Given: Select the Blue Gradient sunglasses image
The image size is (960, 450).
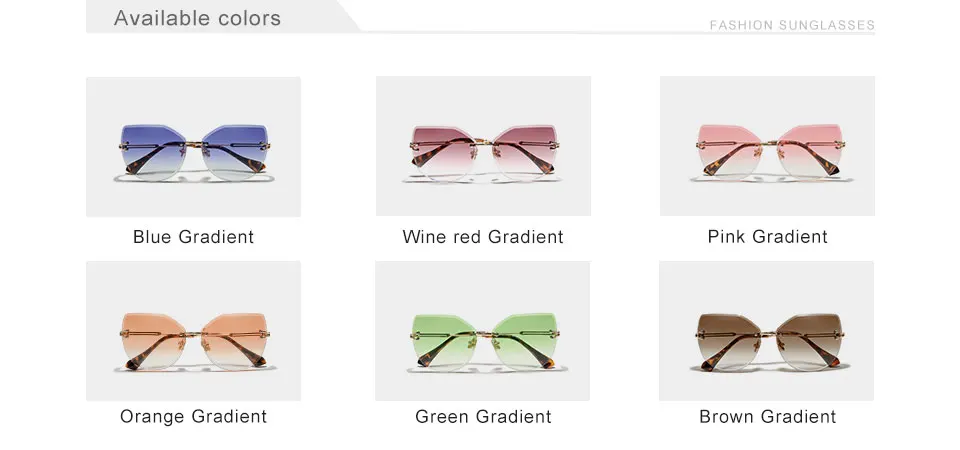Looking at the screenshot, I should [x=193, y=146].
